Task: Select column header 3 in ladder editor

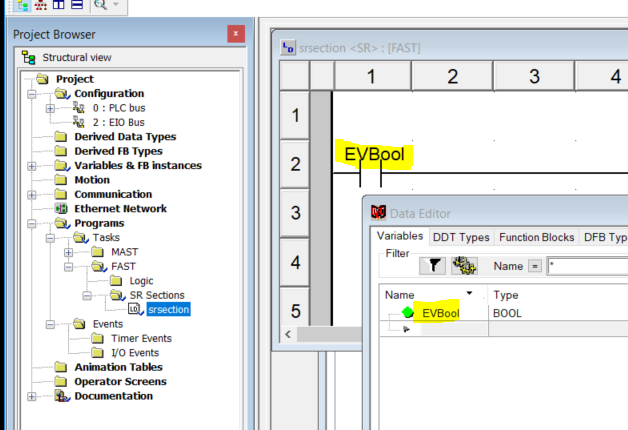Action: coord(534,76)
